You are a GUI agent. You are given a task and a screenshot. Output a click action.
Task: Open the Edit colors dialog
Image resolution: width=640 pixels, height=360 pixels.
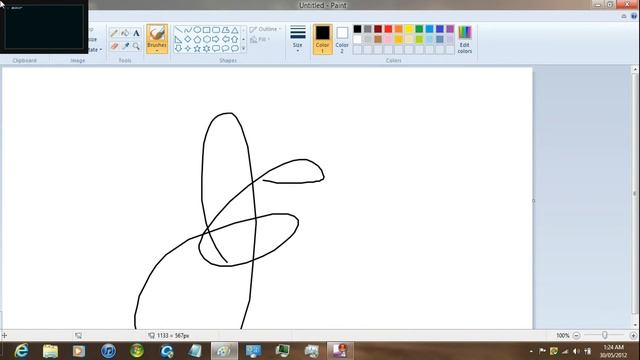pos(464,39)
